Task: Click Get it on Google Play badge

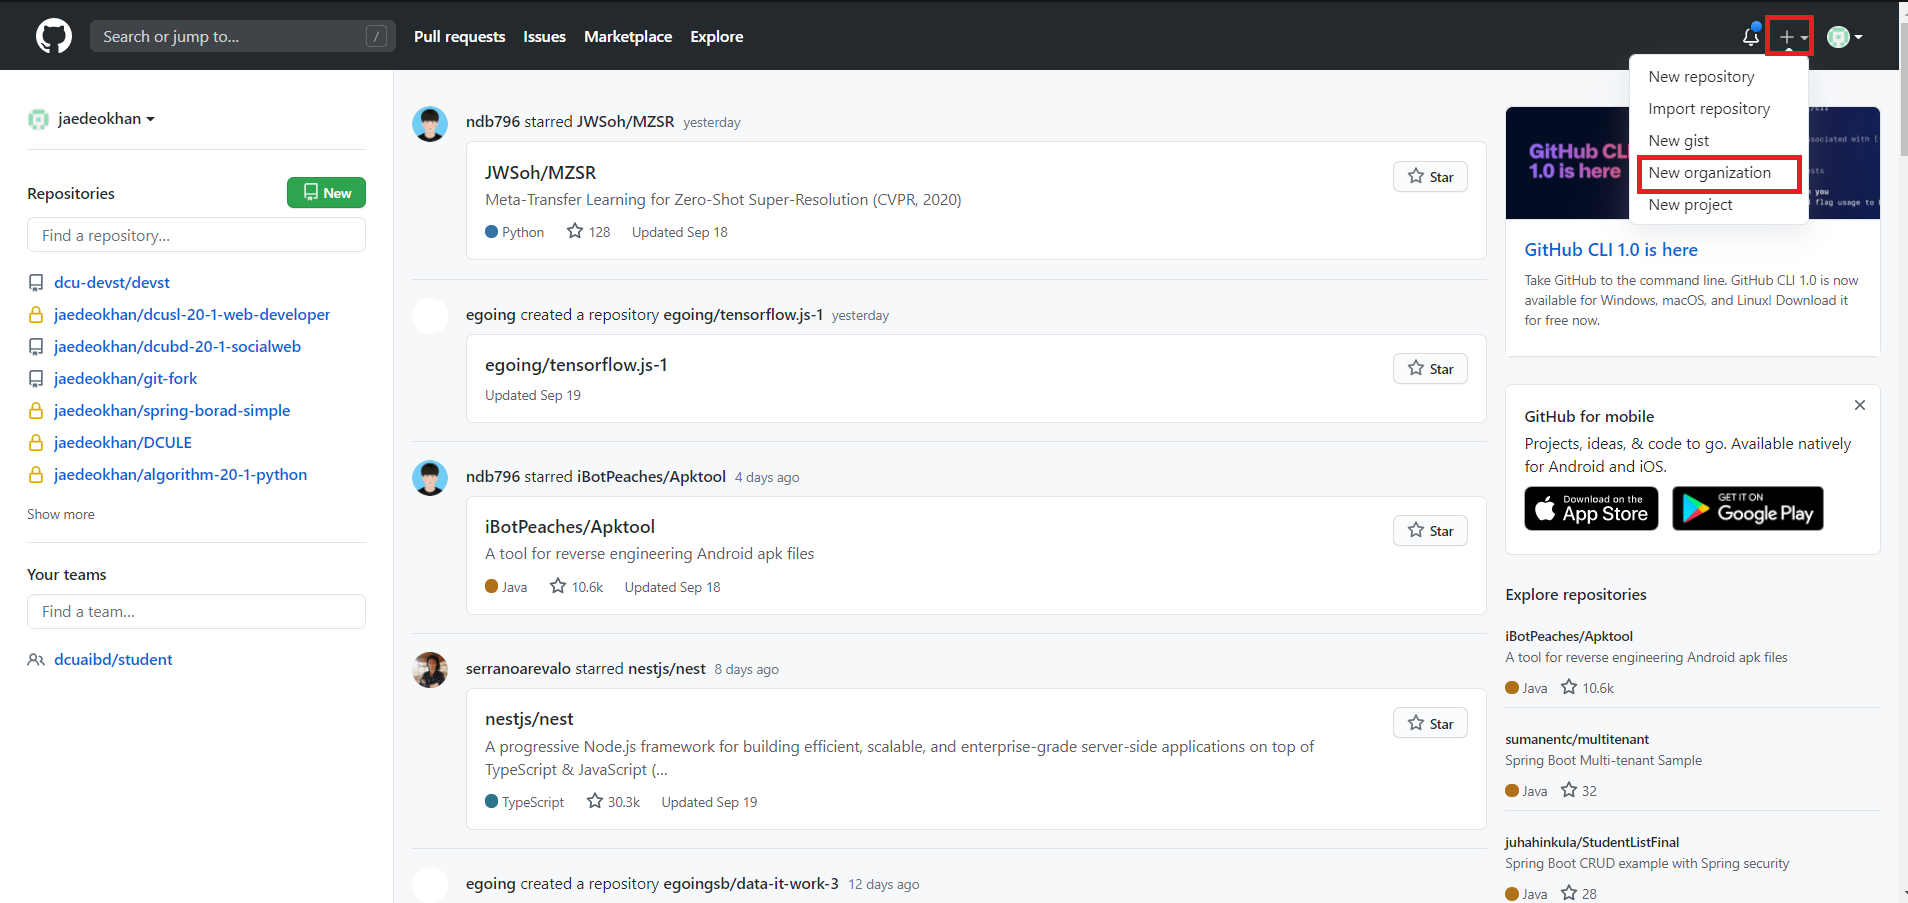Action: click(x=1748, y=509)
